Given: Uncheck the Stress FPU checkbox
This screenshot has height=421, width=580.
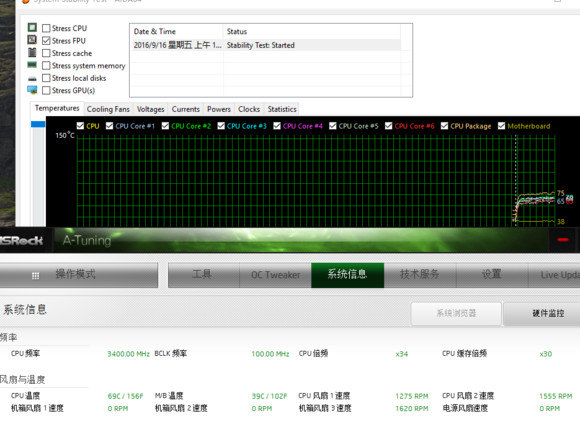Looking at the screenshot, I should point(46,41).
